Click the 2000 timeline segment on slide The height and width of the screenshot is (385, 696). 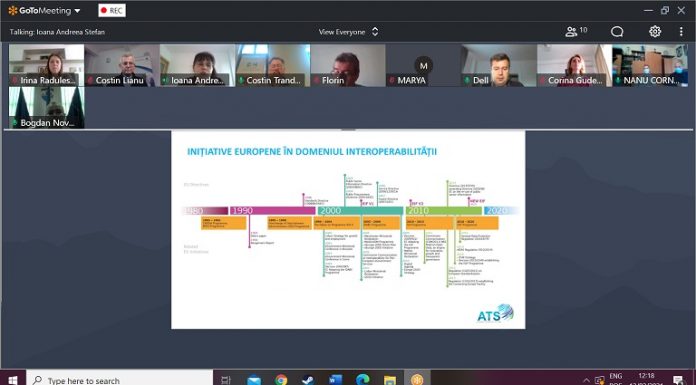(x=360, y=210)
